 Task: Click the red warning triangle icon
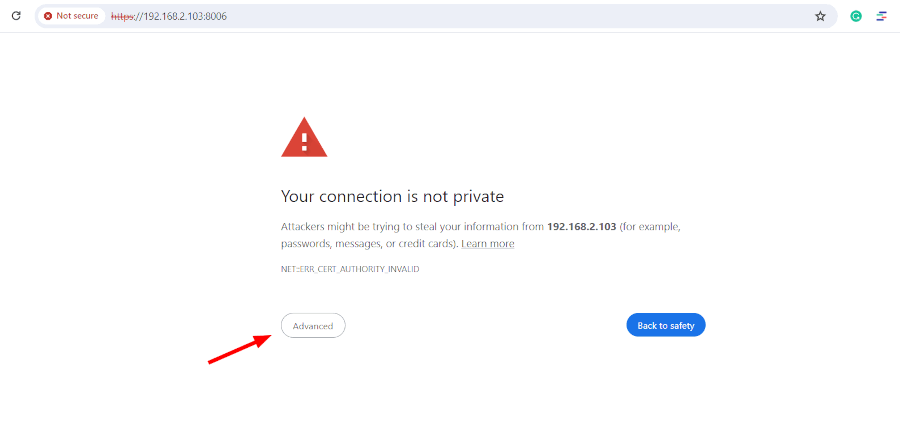coord(304,137)
